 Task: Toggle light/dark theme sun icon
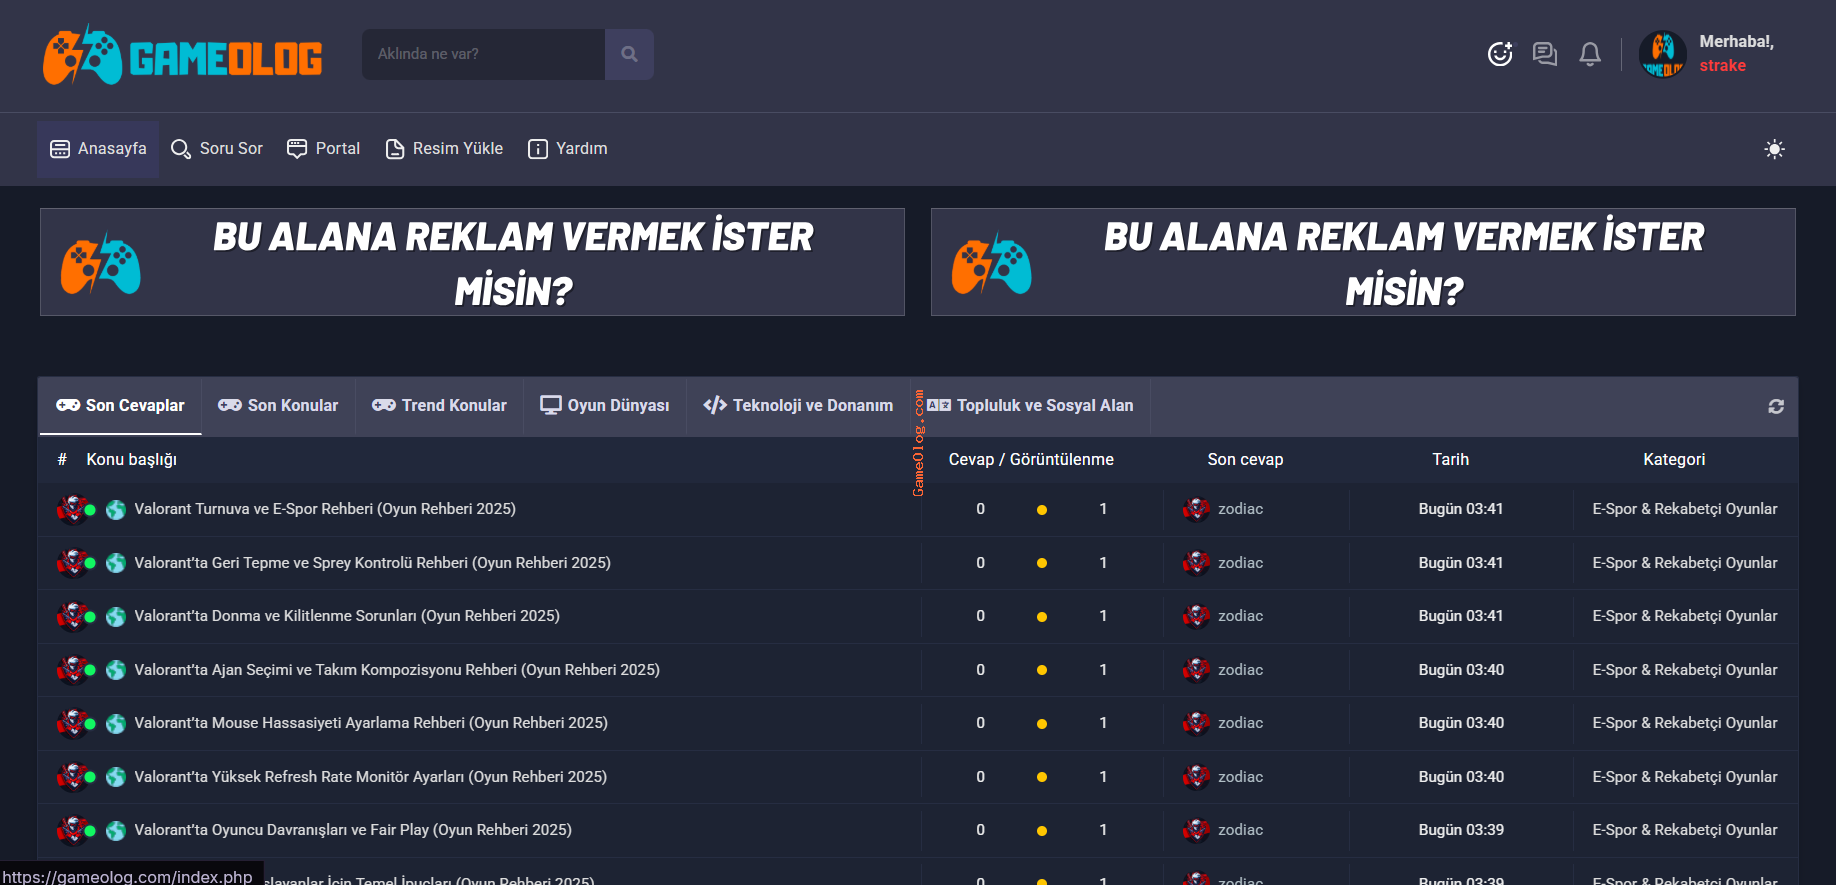pos(1774,149)
